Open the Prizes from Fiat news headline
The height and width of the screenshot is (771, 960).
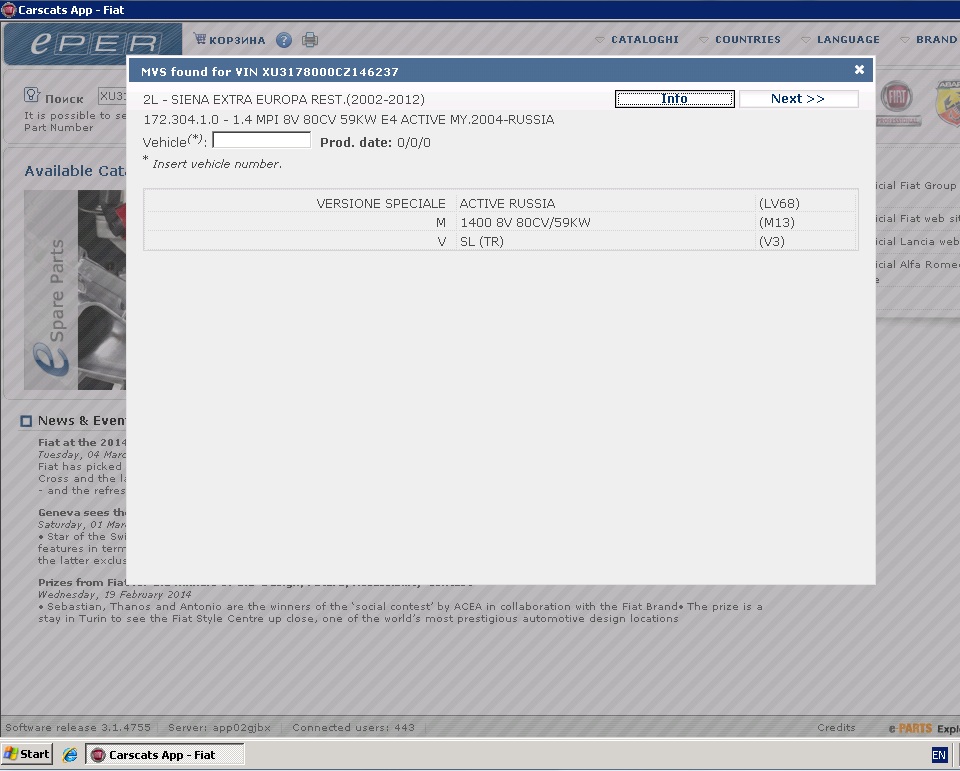pos(83,582)
